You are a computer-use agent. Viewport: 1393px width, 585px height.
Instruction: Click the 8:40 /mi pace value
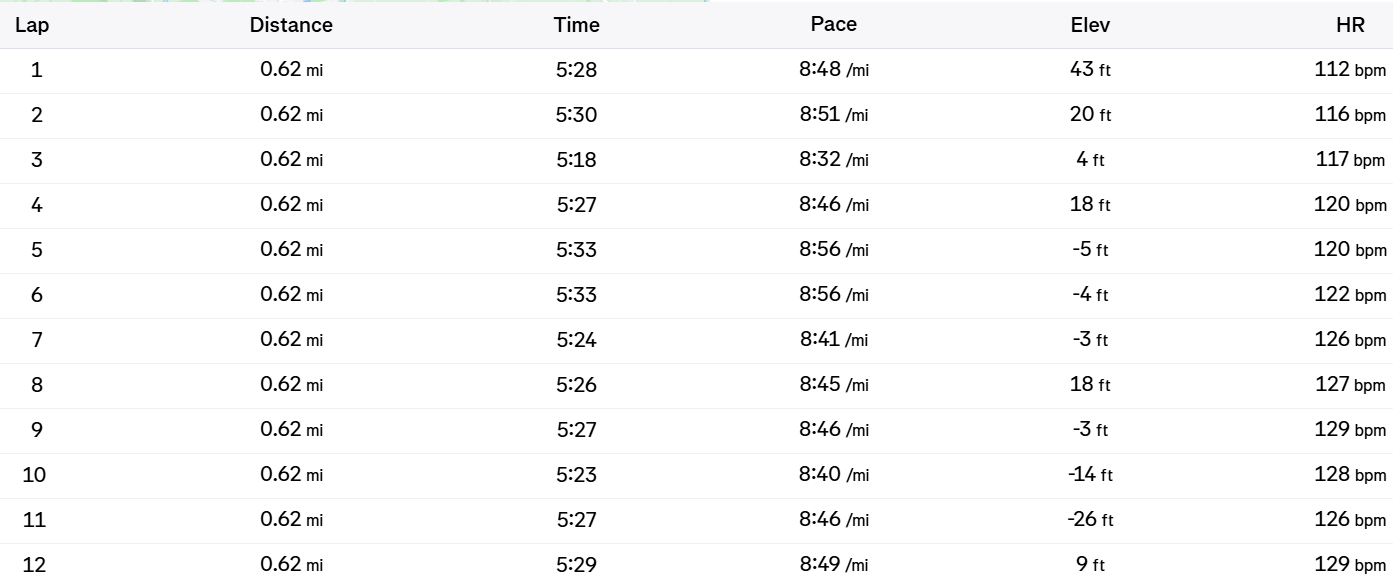[x=834, y=474]
